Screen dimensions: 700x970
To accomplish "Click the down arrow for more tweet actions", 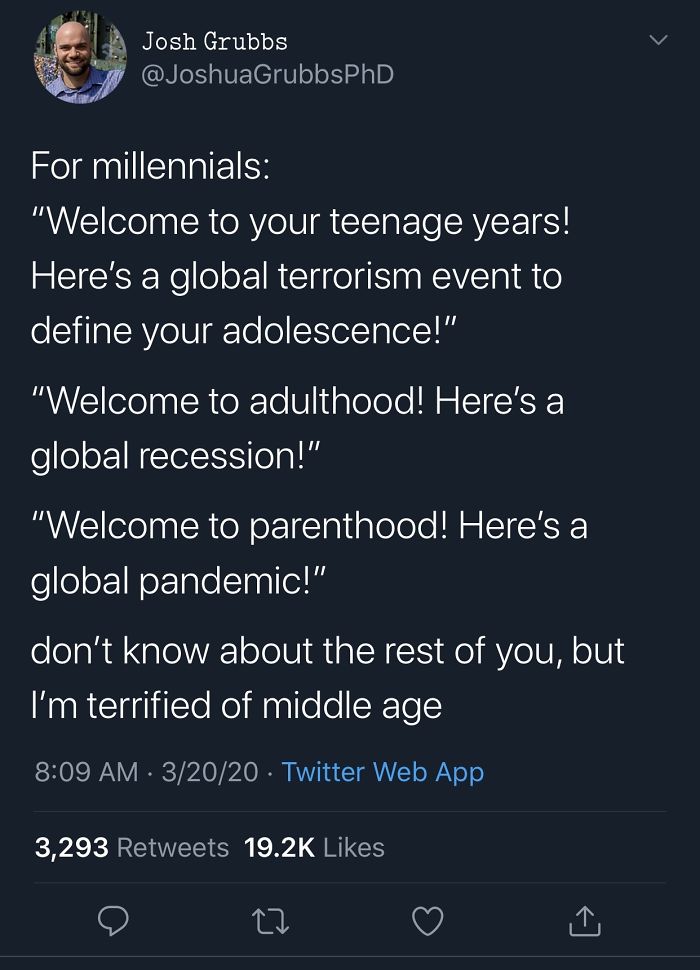I will [x=657, y=40].
